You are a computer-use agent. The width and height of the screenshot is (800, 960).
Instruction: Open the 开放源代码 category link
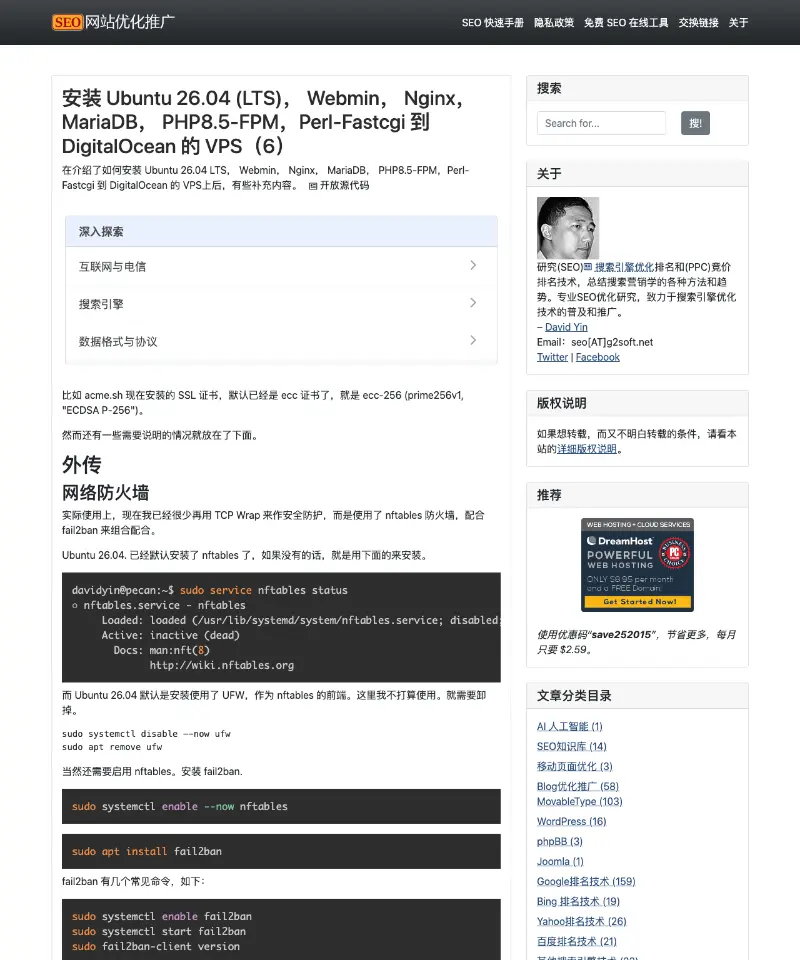tap(339, 186)
